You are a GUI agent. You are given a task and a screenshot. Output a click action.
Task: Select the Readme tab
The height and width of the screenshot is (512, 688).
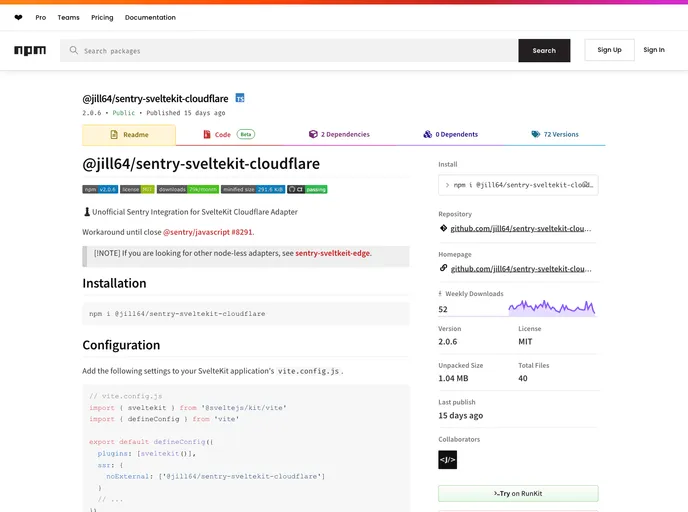(x=129, y=135)
